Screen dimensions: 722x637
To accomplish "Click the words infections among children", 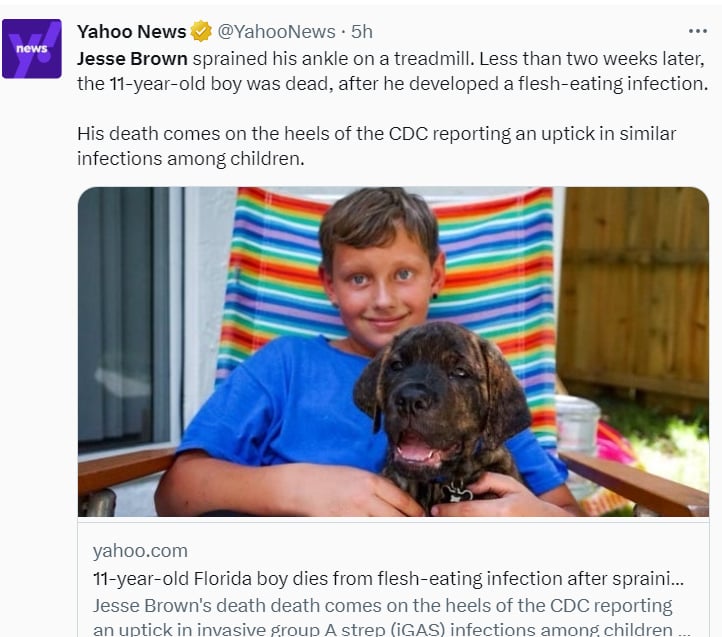I will coord(191,159).
